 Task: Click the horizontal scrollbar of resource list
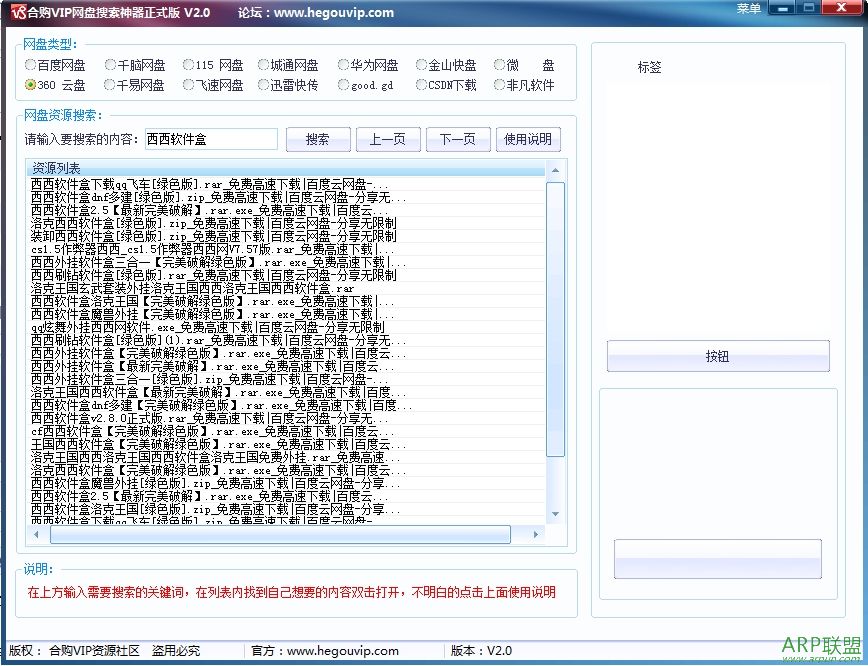pos(280,535)
